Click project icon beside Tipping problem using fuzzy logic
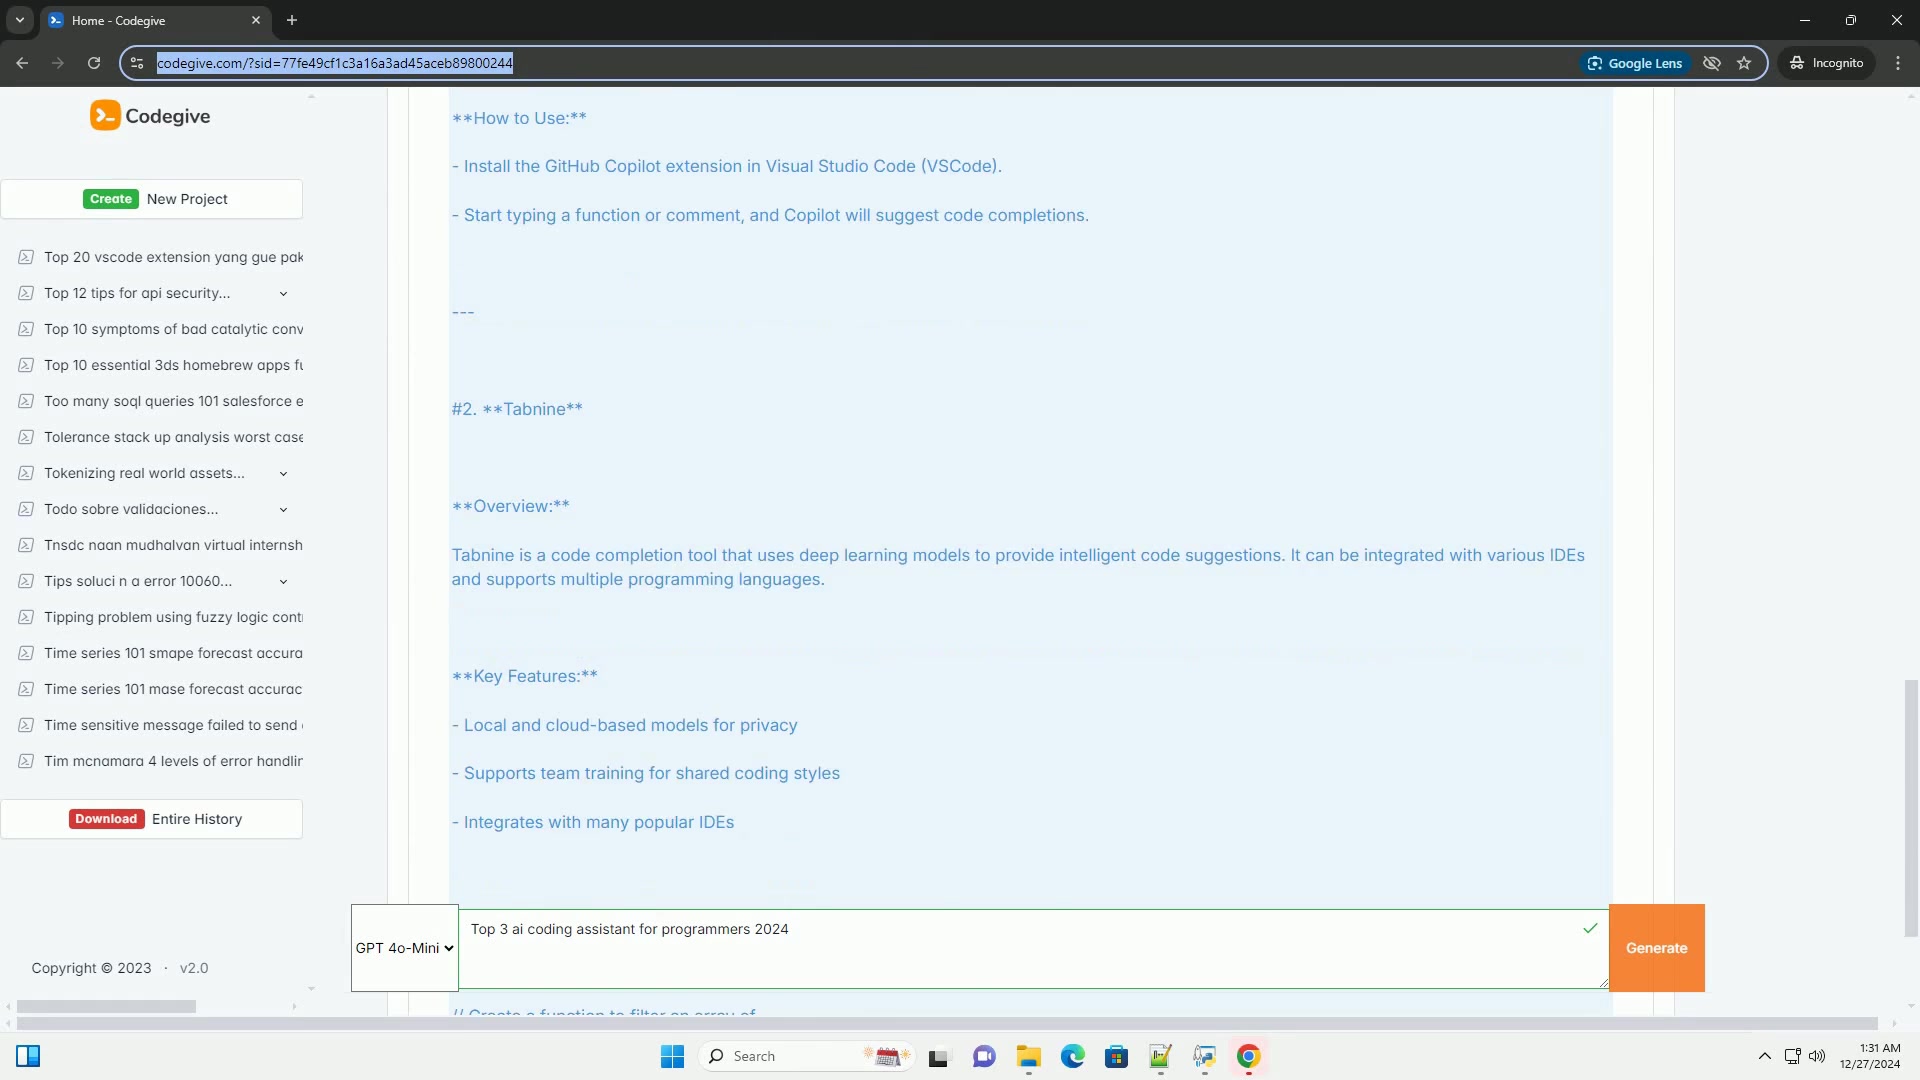Viewport: 1920px width, 1080px height. (26, 617)
